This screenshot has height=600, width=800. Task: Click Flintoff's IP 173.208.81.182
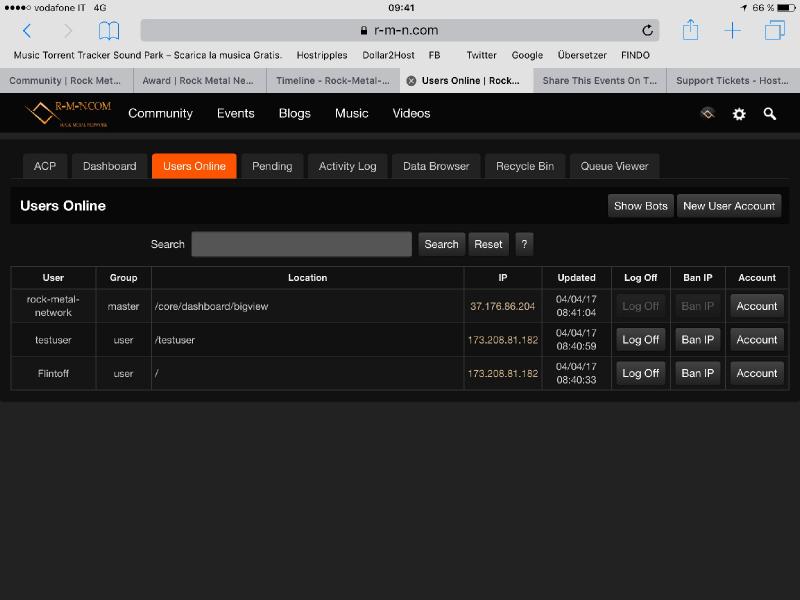503,373
